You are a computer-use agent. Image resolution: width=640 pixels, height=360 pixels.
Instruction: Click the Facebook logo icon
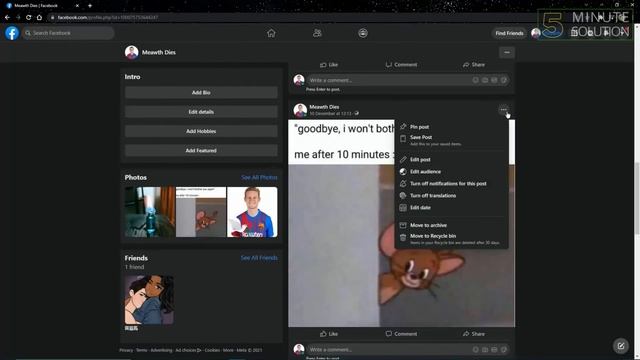12,33
